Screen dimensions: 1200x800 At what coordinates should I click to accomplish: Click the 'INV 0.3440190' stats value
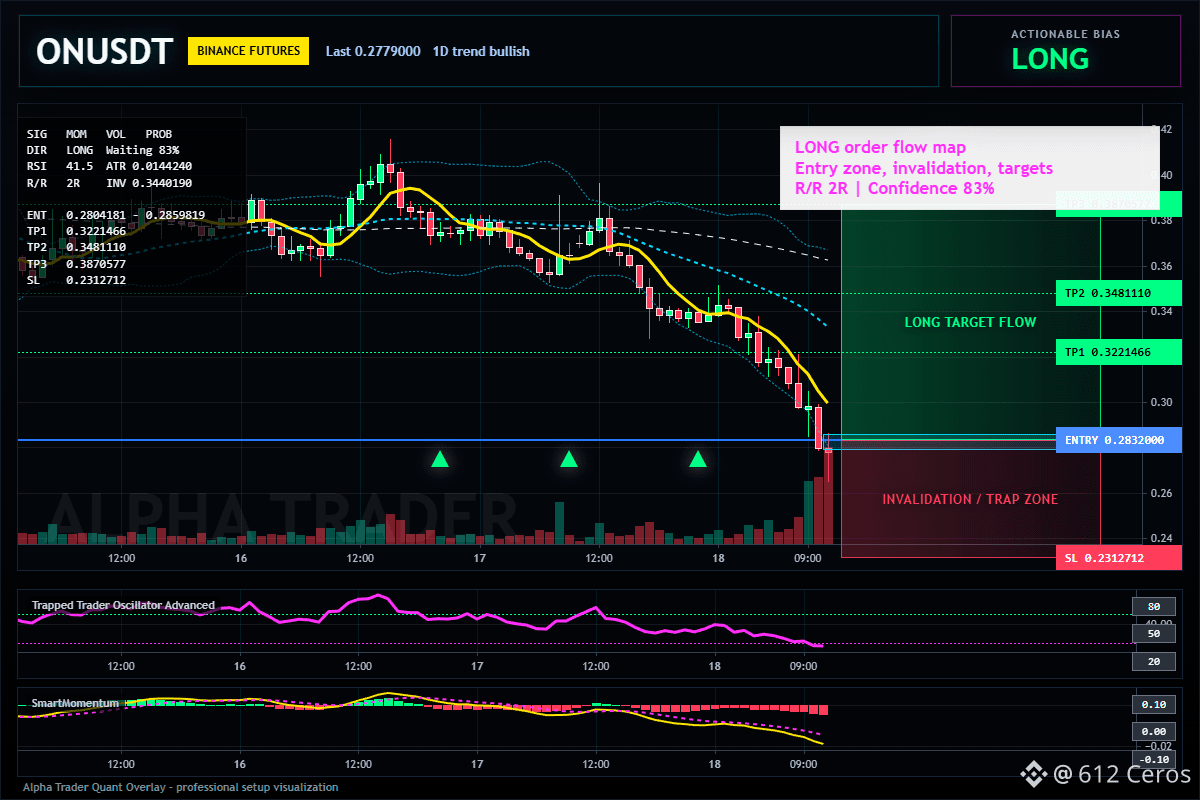tap(149, 183)
